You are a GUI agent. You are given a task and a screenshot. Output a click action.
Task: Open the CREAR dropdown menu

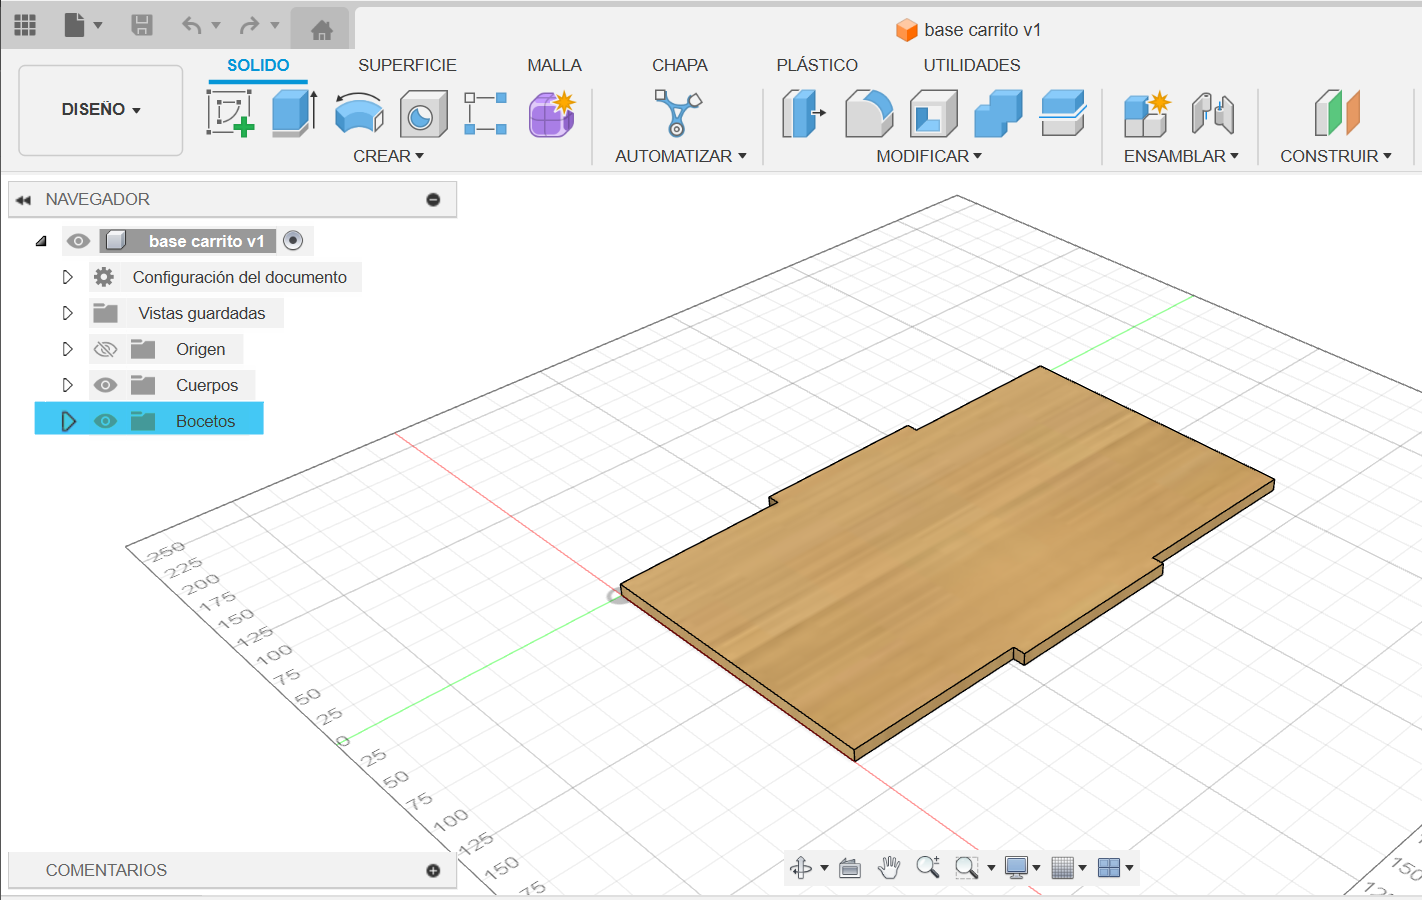388,155
